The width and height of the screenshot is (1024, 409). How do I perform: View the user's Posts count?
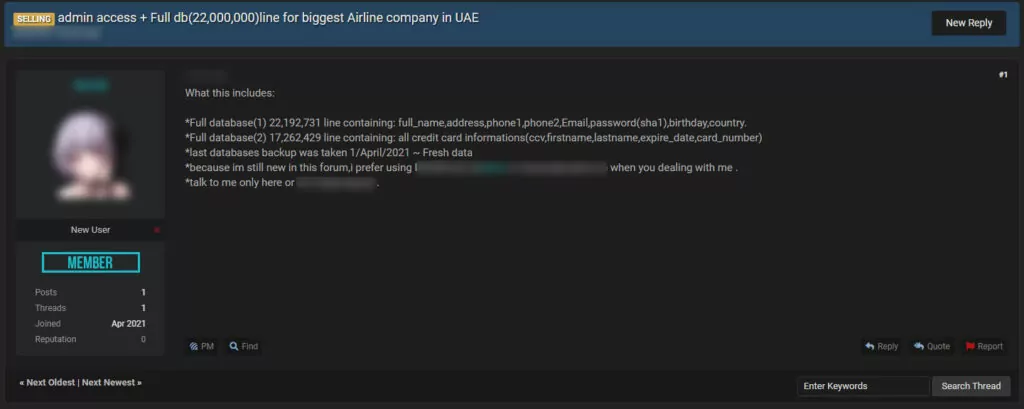(143, 293)
